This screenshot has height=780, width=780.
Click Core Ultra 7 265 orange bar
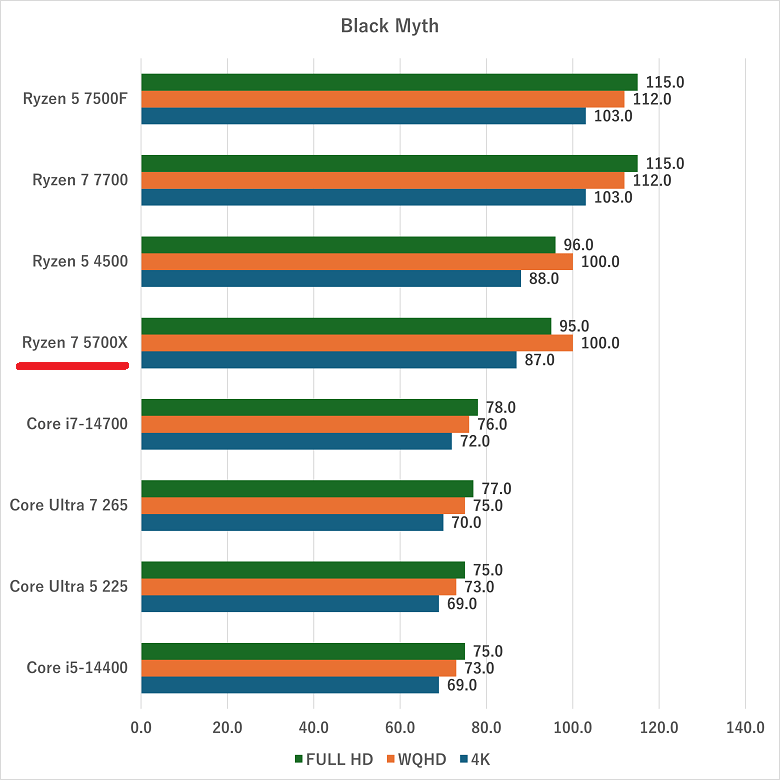point(303,505)
